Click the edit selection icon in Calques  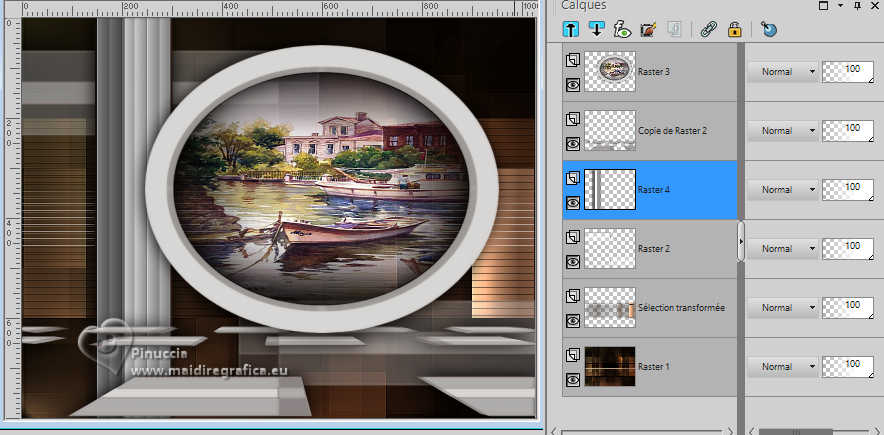[648, 29]
